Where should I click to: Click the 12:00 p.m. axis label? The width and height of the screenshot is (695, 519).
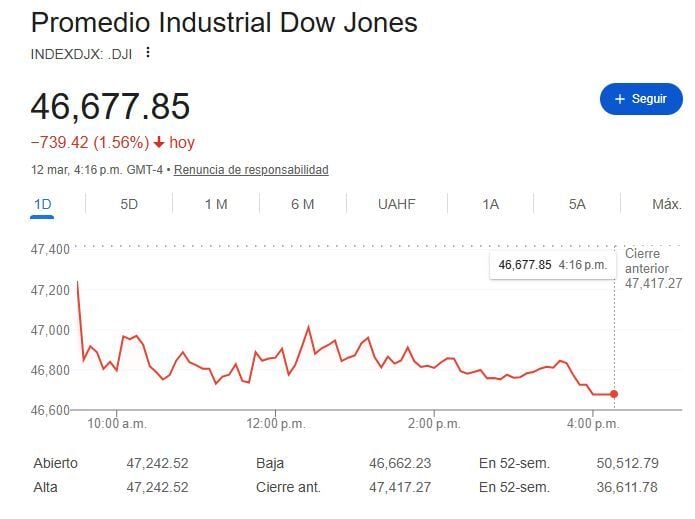coord(275,424)
